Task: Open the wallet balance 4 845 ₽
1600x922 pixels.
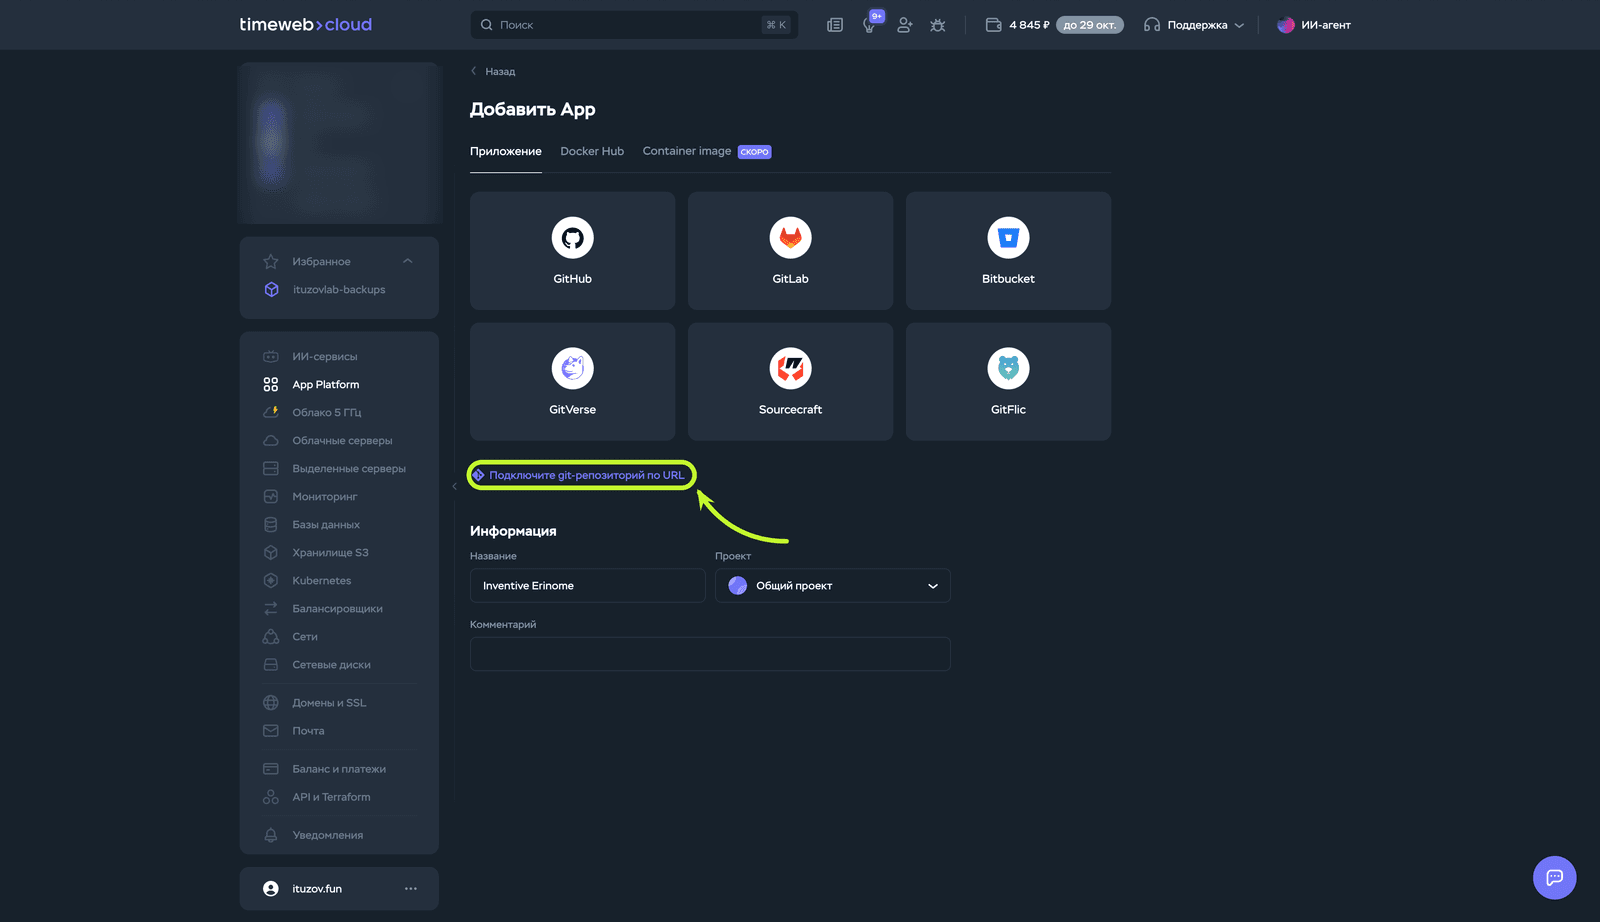Action: click(x=1018, y=25)
